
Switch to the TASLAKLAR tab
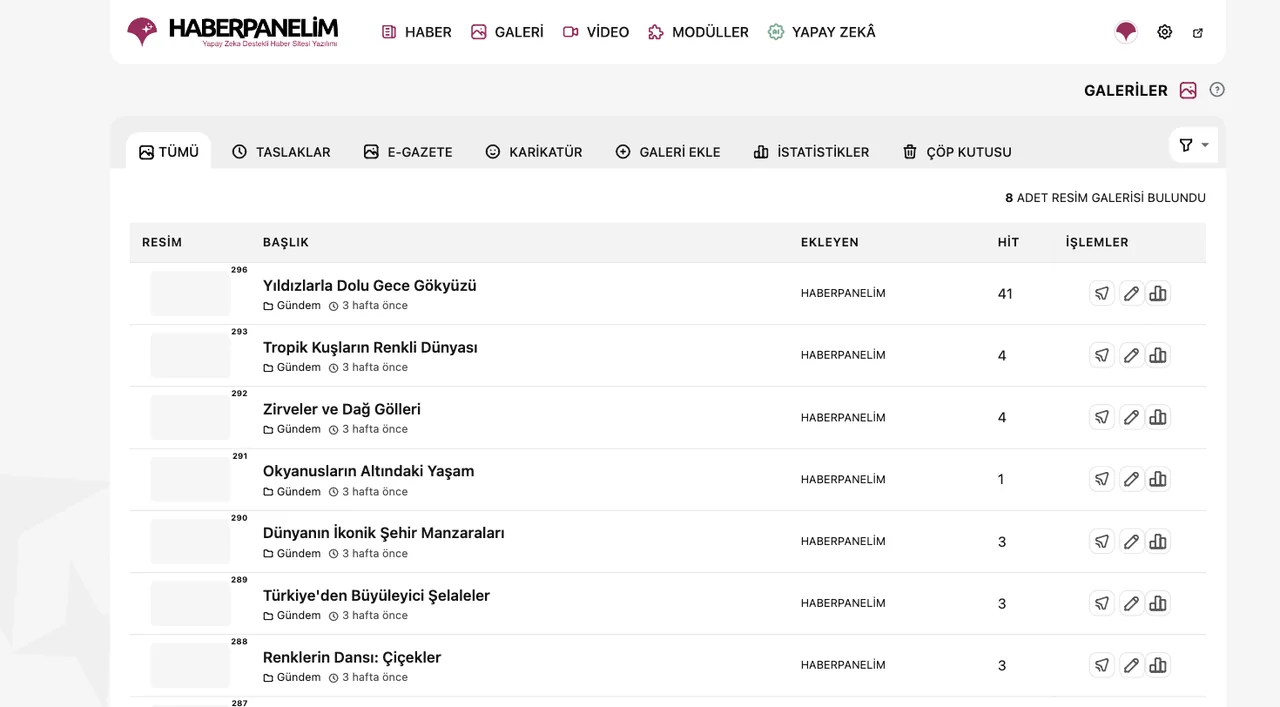point(281,152)
